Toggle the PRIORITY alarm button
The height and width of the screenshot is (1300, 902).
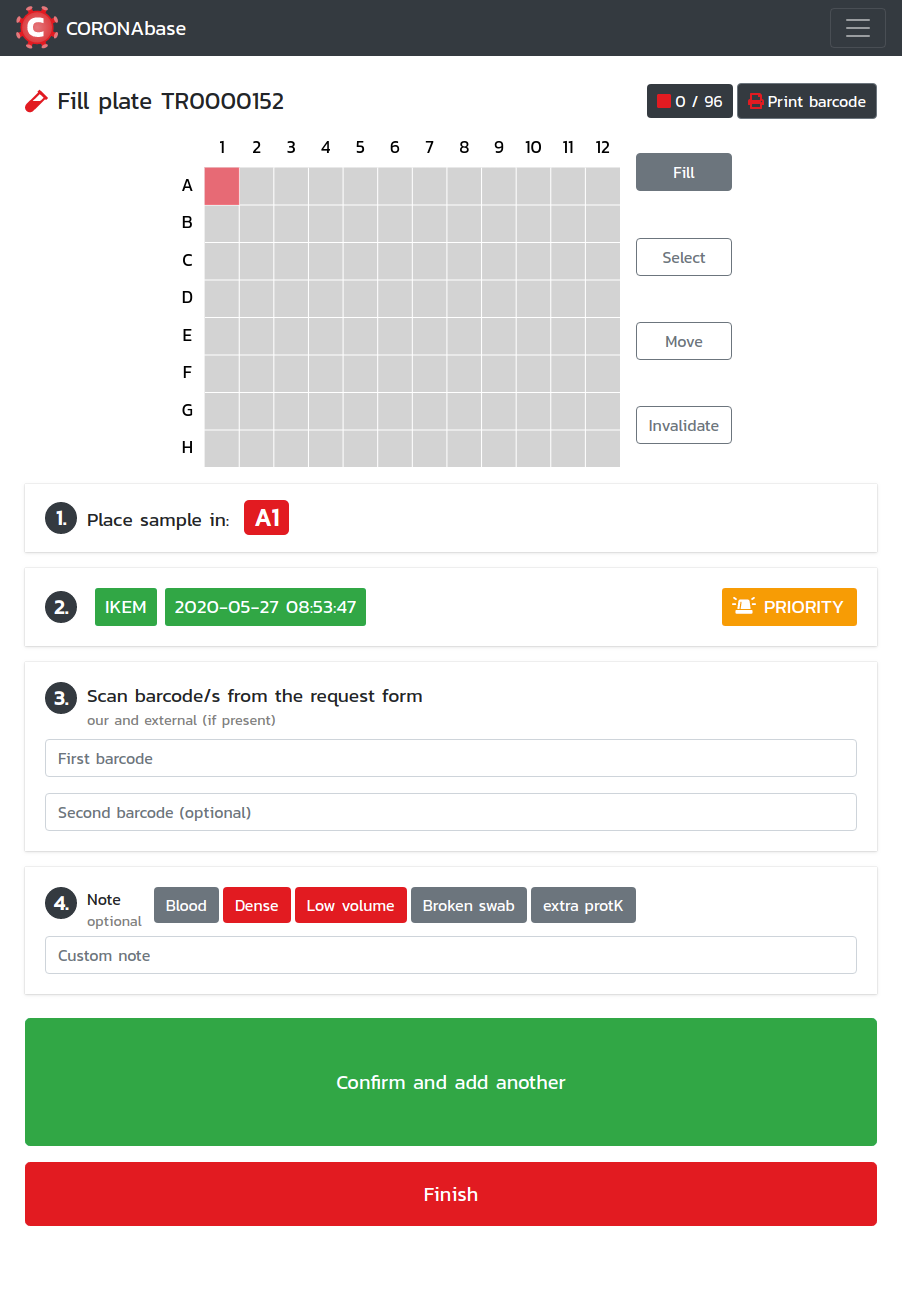(x=789, y=607)
